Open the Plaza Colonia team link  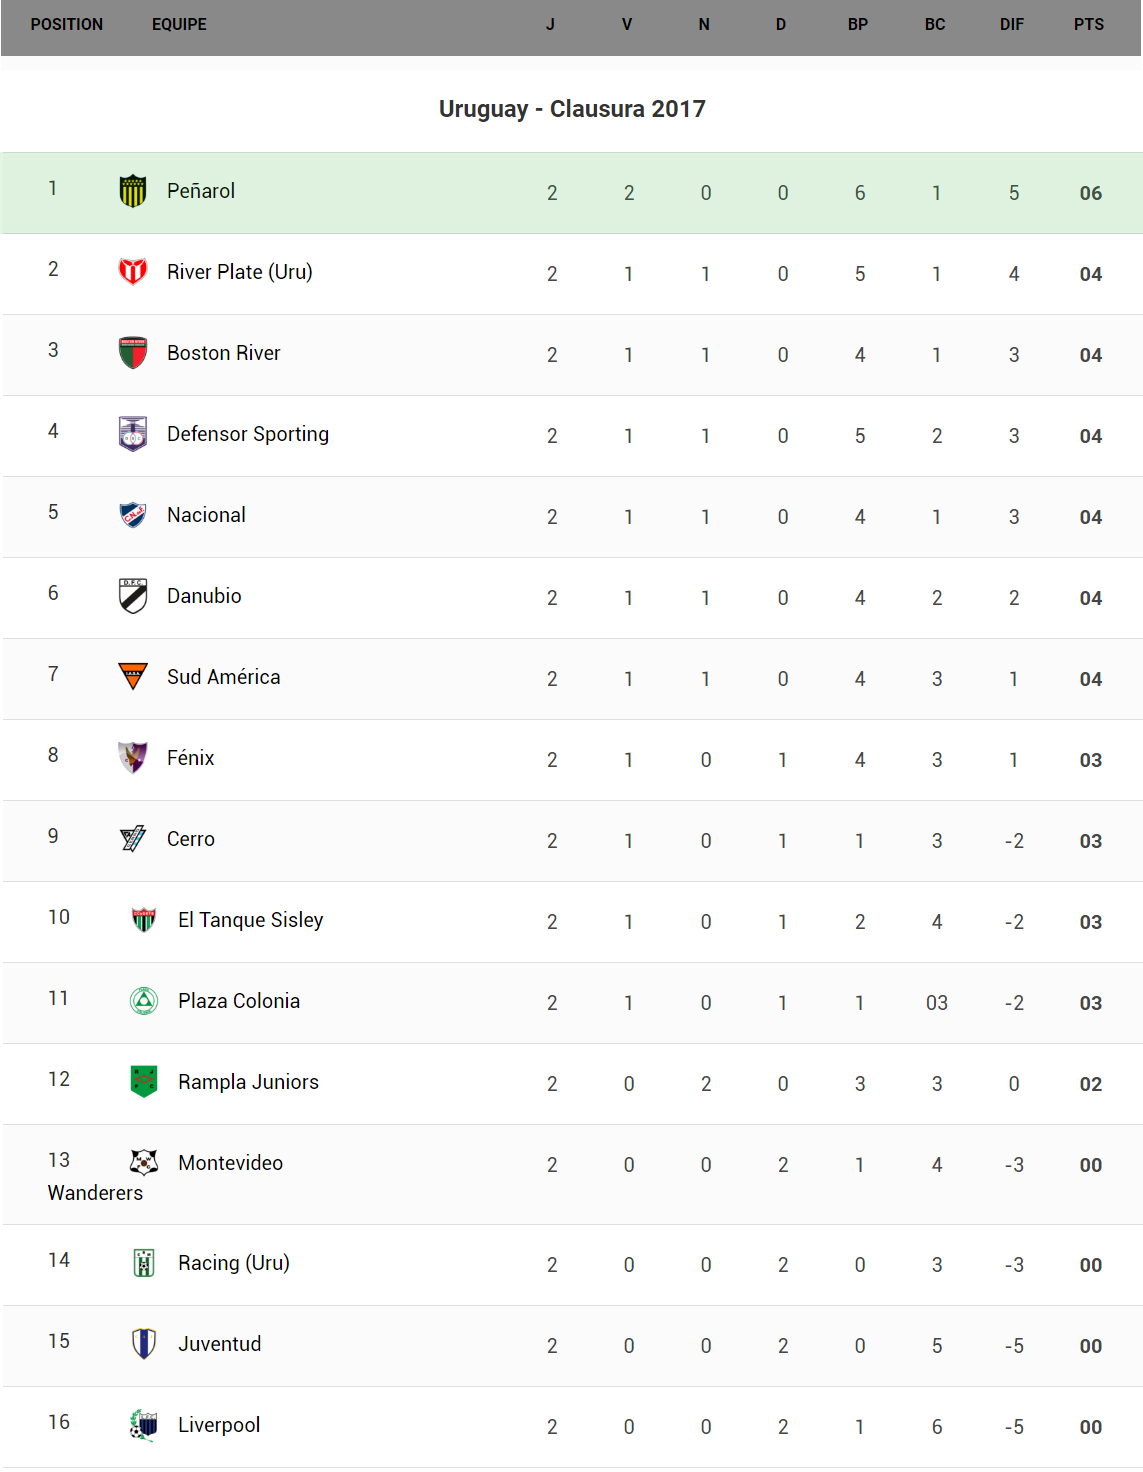click(238, 1001)
